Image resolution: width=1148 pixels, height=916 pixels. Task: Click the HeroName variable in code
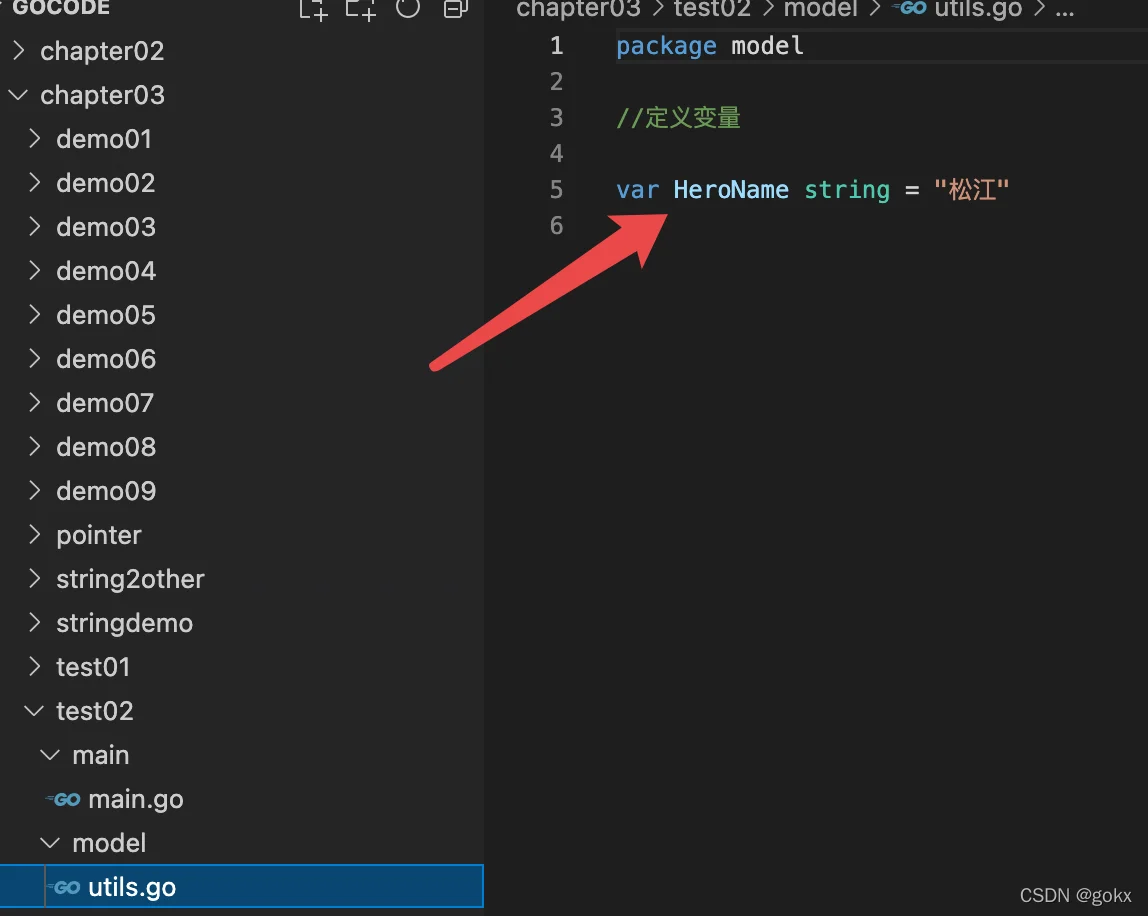coord(730,189)
